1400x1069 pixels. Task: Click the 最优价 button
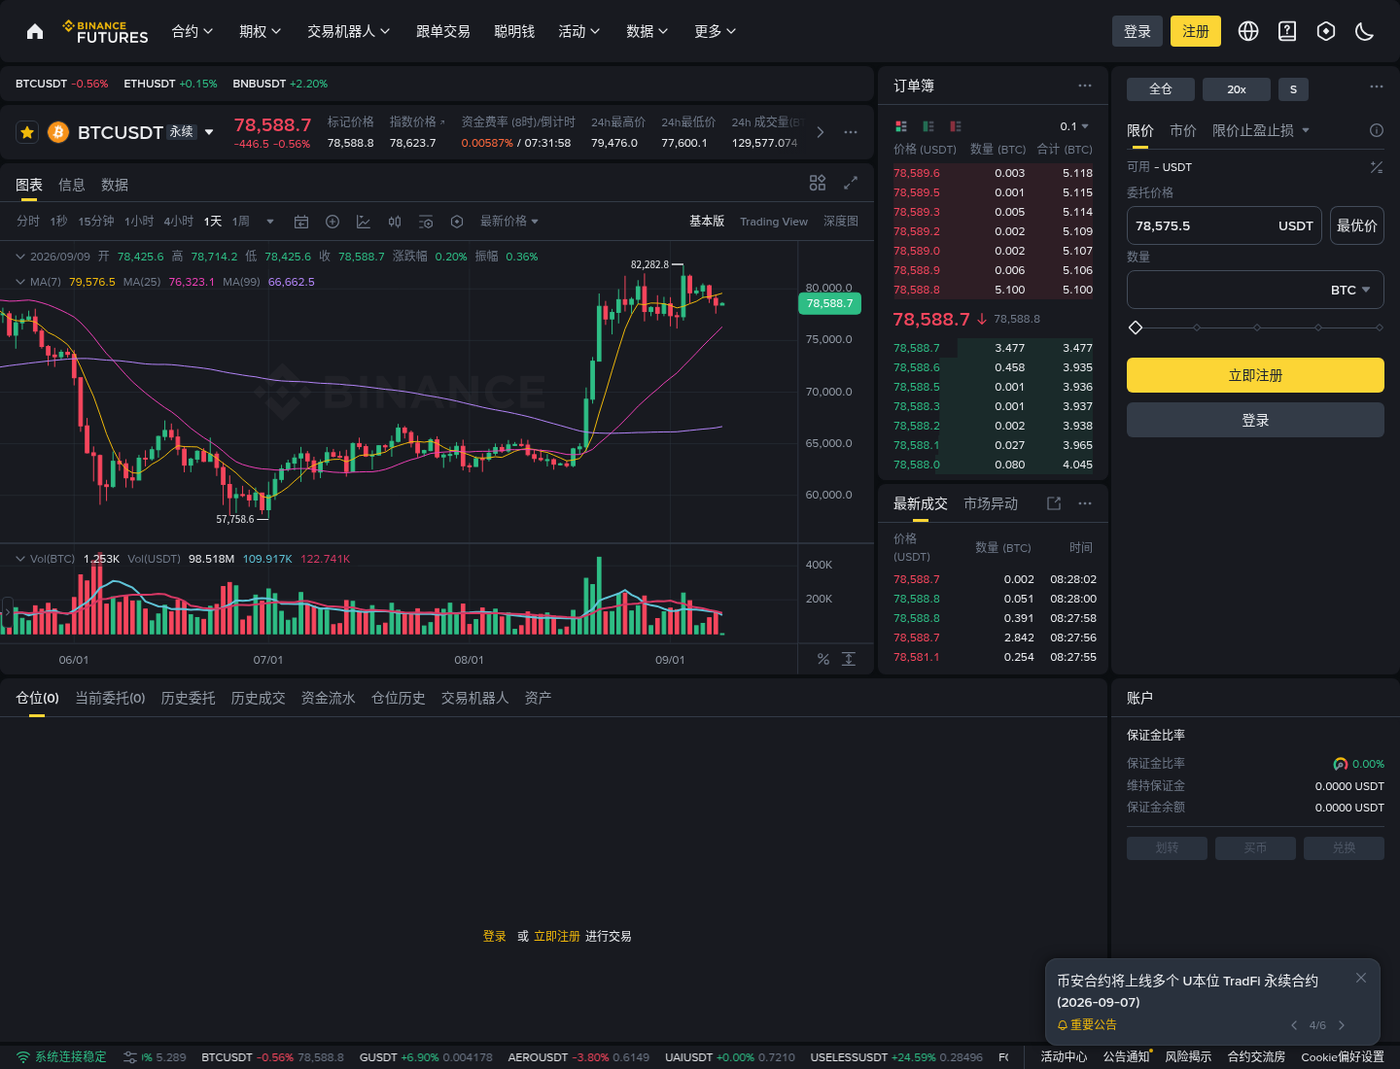click(x=1357, y=225)
